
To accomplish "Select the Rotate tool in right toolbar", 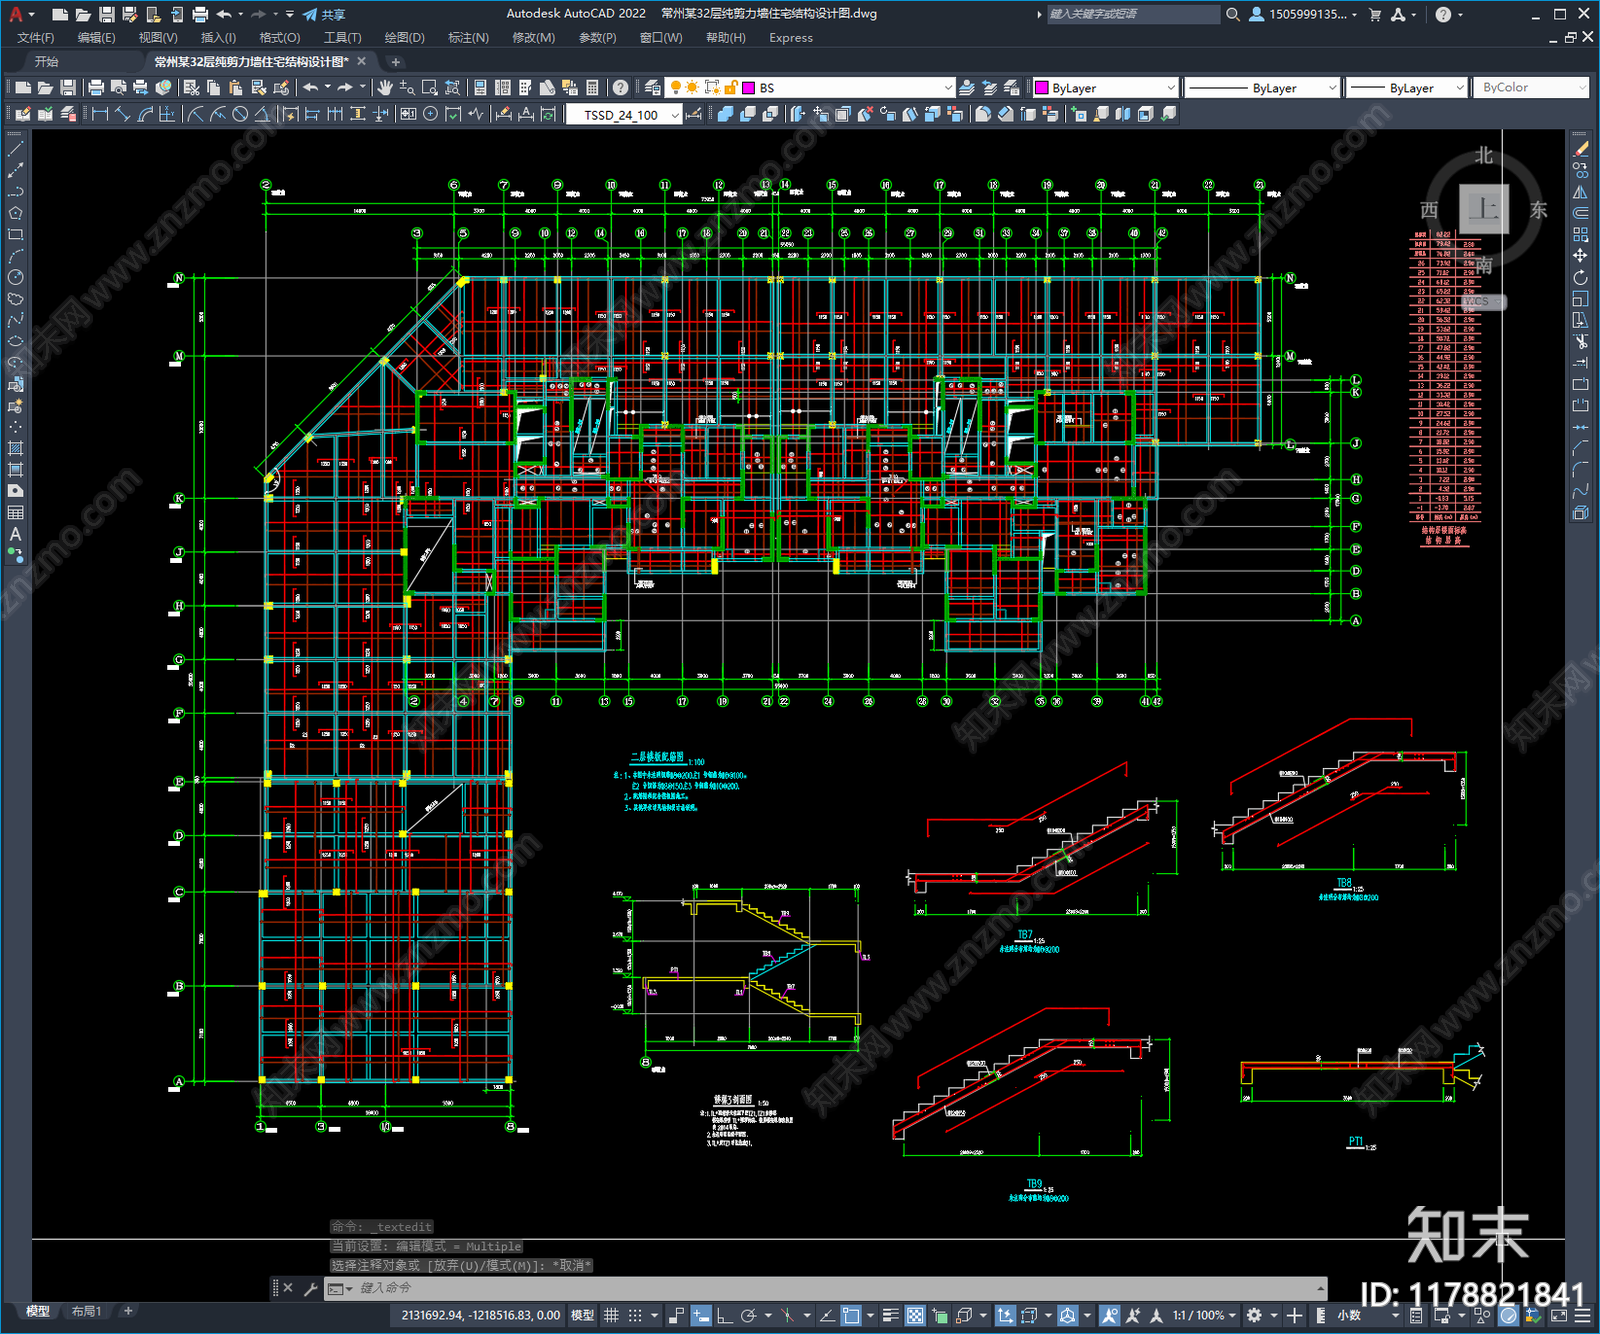I will coord(1580,277).
